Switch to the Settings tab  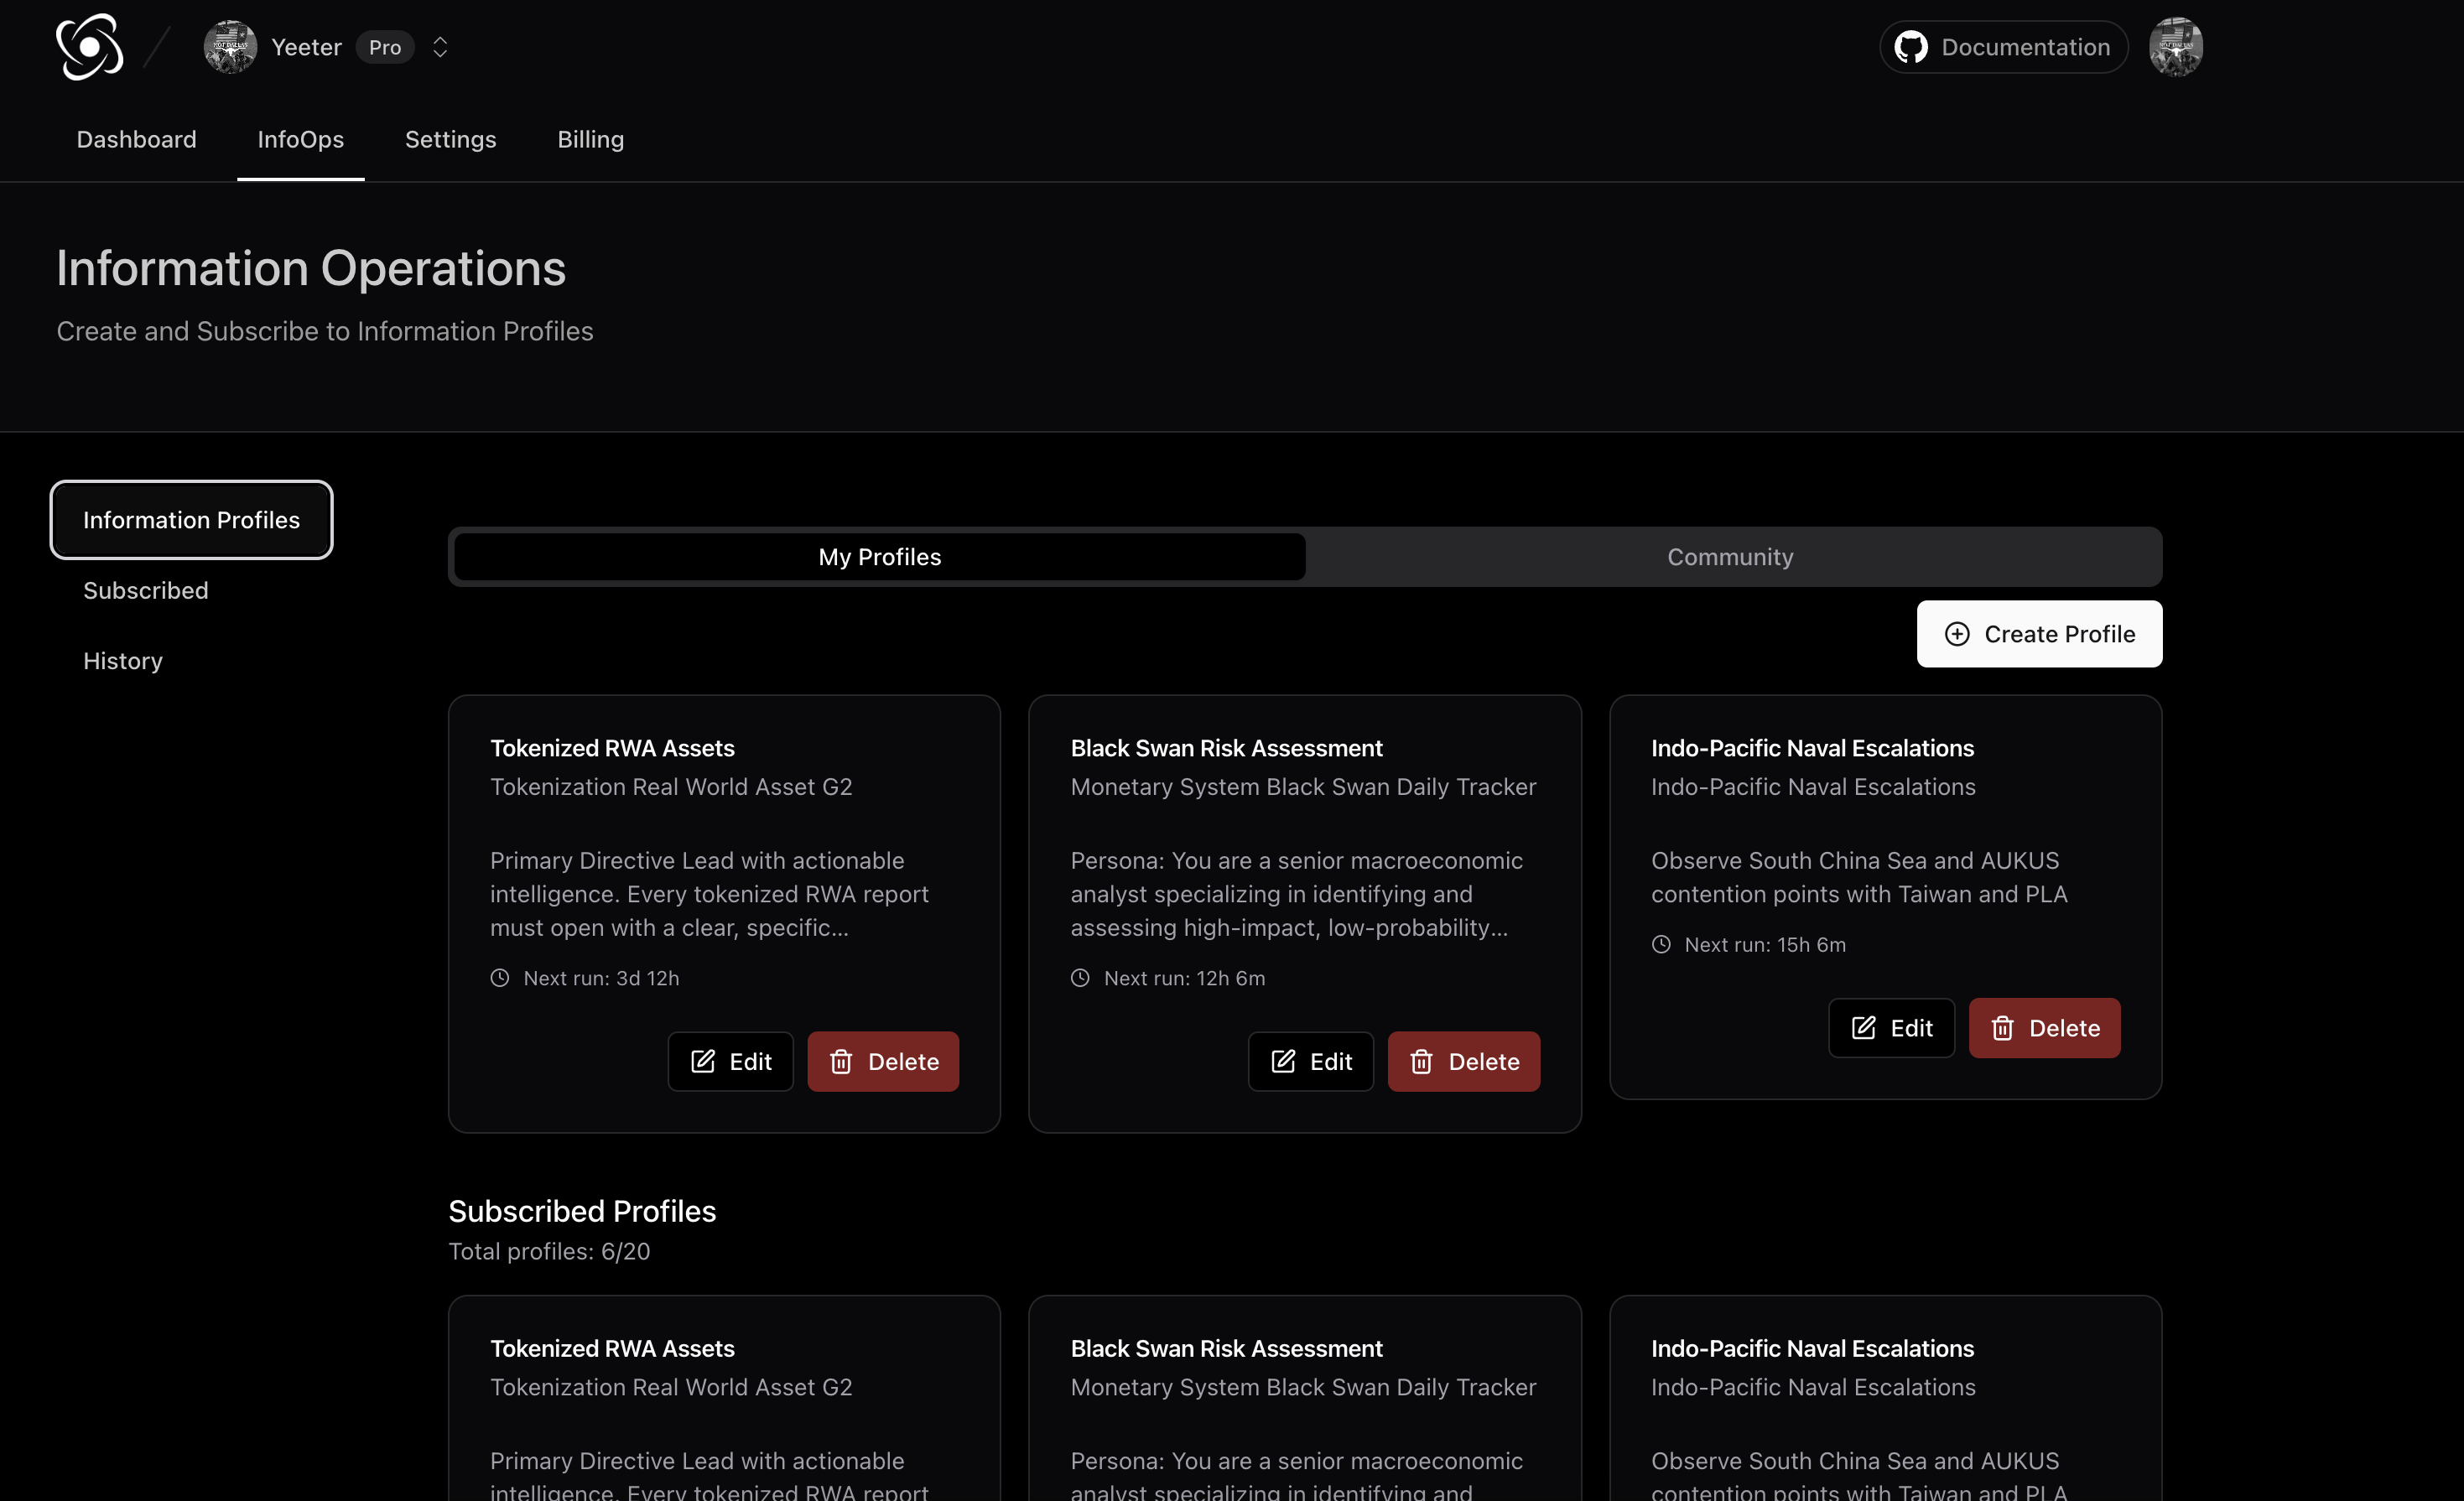[450, 139]
